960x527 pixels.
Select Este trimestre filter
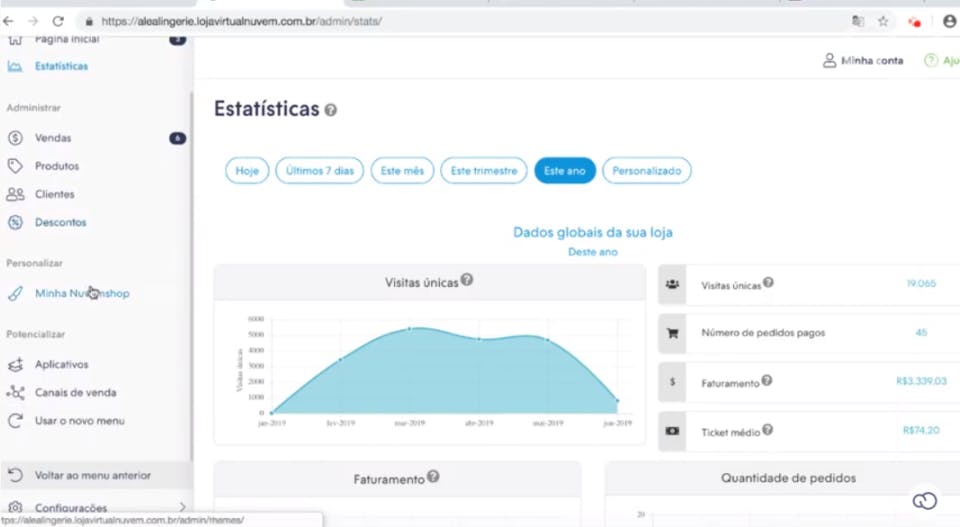(484, 171)
